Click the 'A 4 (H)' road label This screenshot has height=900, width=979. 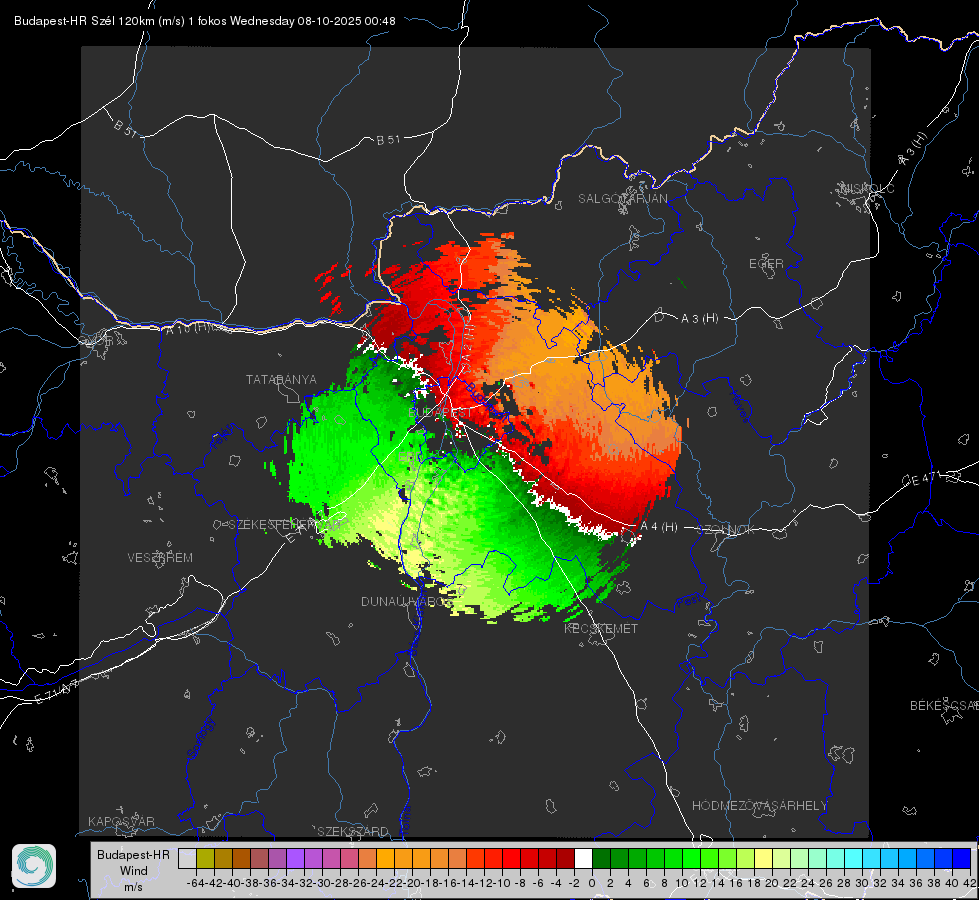point(659,527)
